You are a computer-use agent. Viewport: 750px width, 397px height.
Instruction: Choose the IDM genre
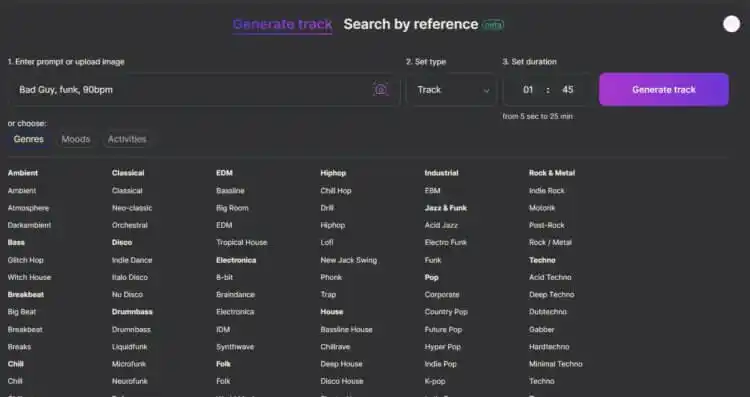223,330
